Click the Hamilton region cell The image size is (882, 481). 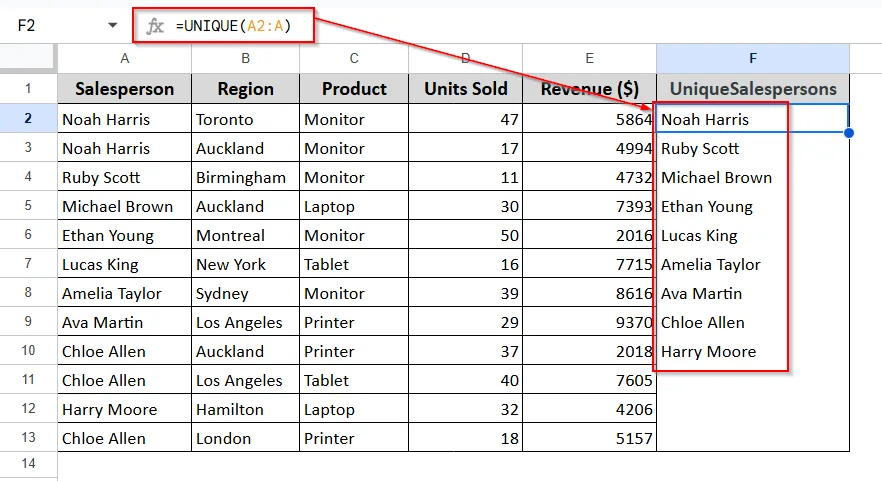coord(245,408)
